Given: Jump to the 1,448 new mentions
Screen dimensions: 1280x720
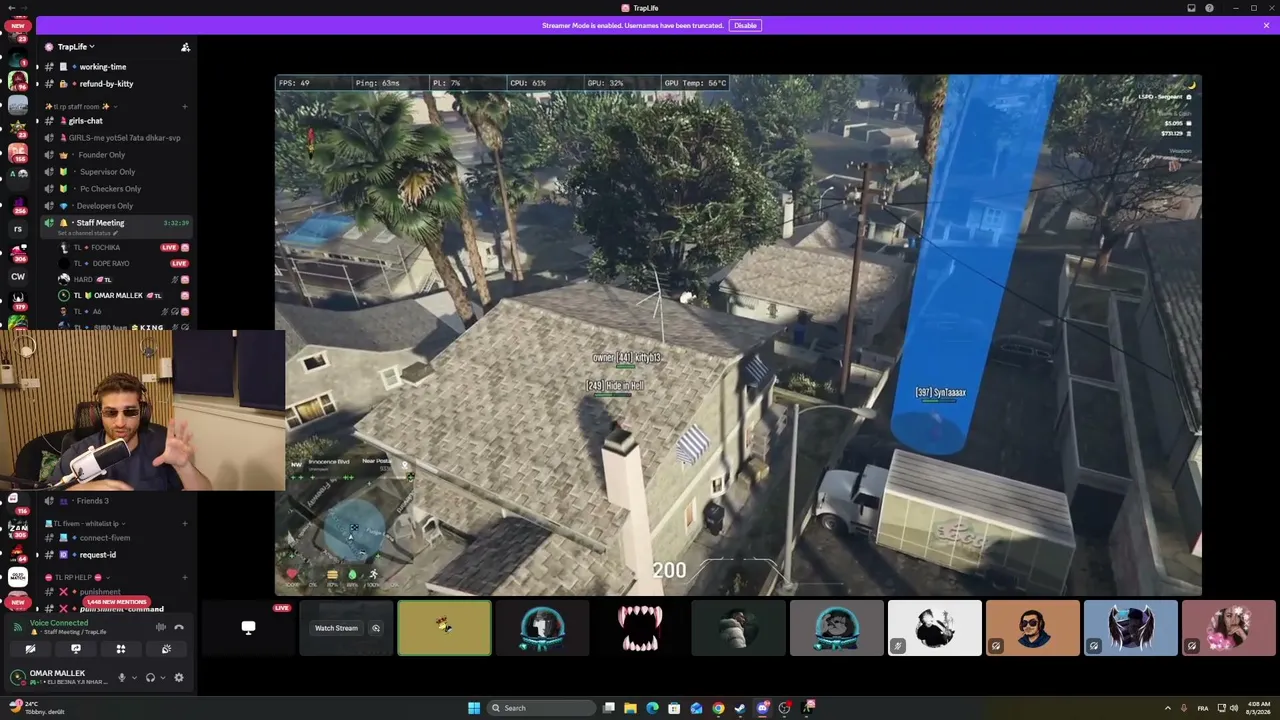Looking at the screenshot, I should click(x=116, y=602).
